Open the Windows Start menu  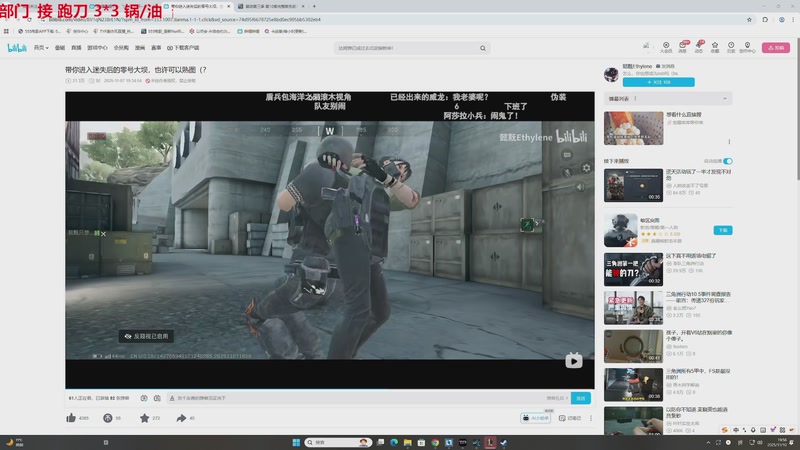(296, 442)
